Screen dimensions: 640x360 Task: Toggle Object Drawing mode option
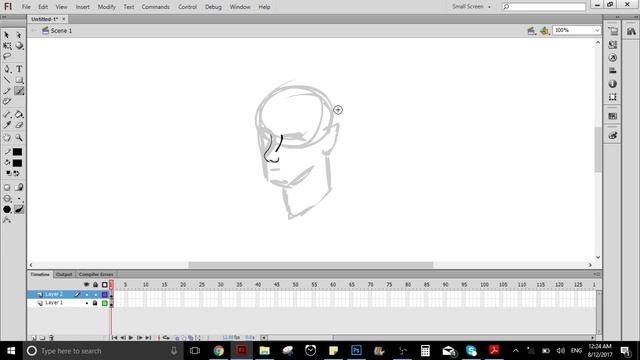point(7,187)
